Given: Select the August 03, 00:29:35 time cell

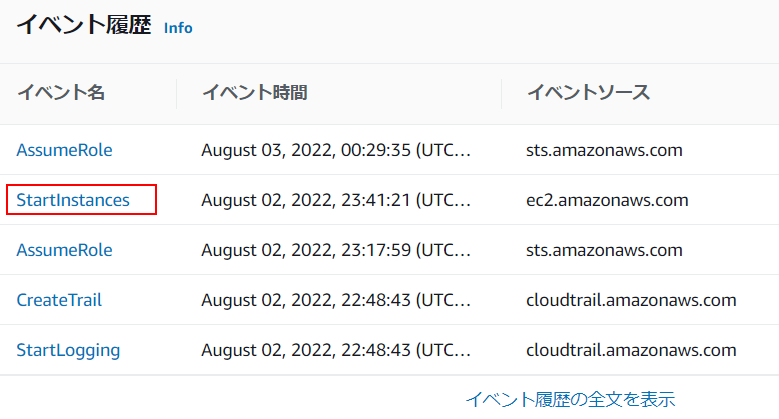Looking at the screenshot, I should pyautogui.click(x=336, y=150).
